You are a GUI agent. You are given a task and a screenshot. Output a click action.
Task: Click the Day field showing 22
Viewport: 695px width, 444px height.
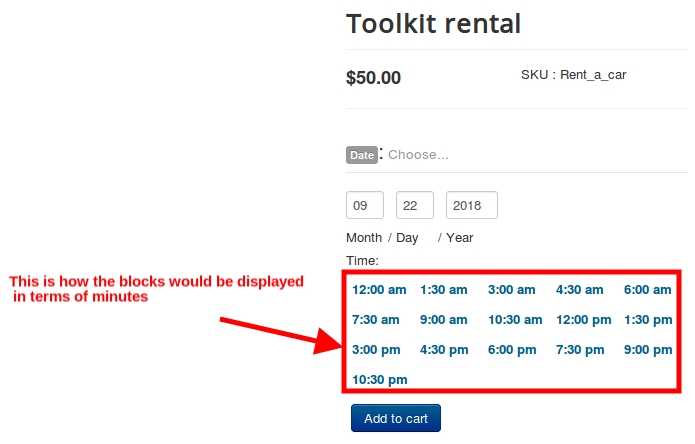pyautogui.click(x=415, y=205)
